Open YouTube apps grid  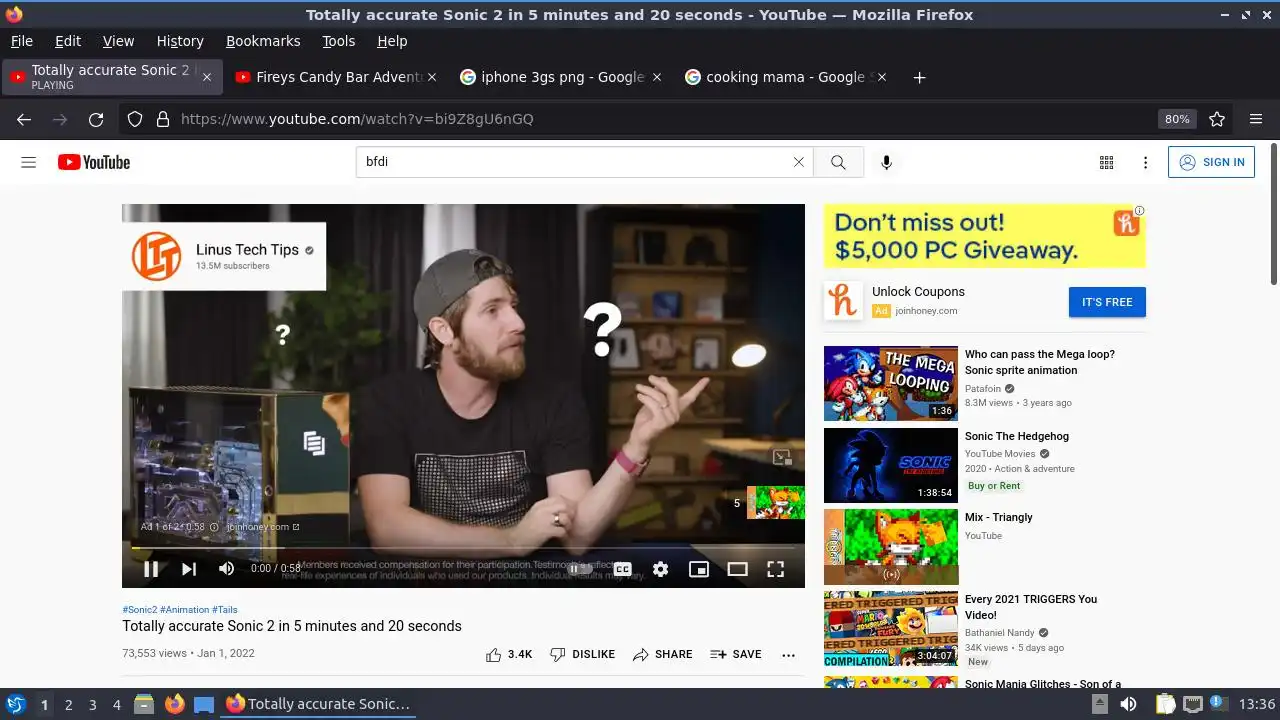(1106, 162)
